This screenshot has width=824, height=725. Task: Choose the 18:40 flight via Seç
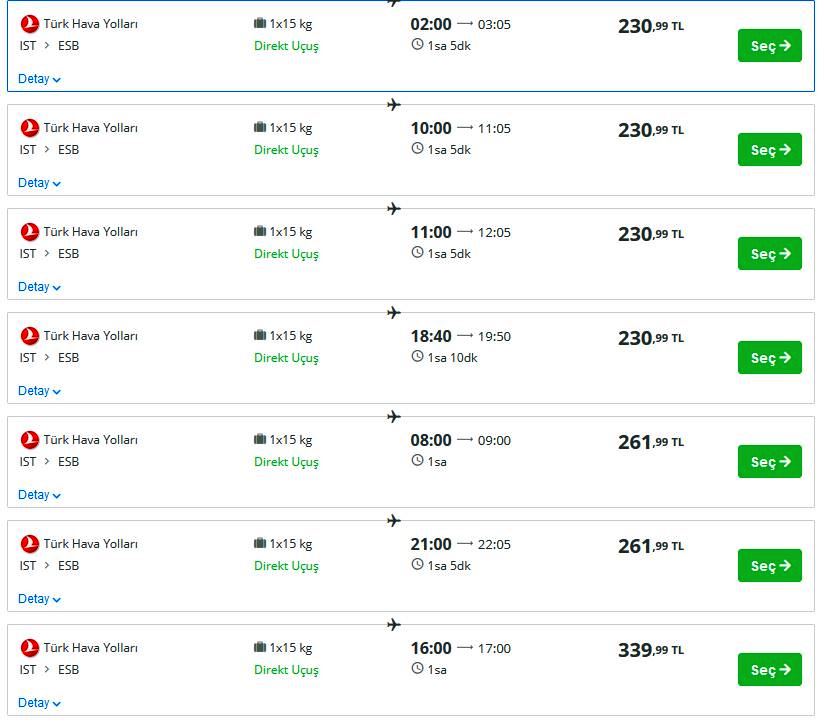769,358
